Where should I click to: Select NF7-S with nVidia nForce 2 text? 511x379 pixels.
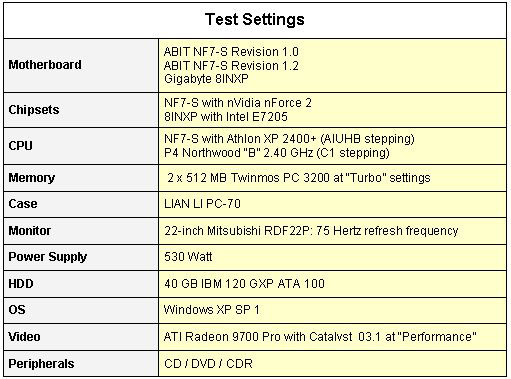click(x=238, y=103)
